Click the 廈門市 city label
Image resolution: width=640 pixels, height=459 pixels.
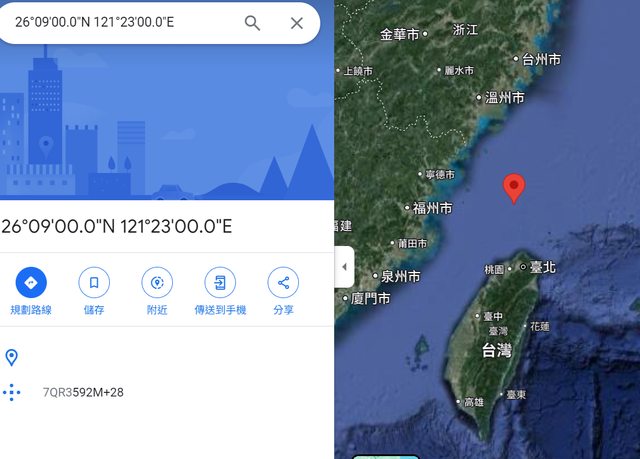(370, 299)
